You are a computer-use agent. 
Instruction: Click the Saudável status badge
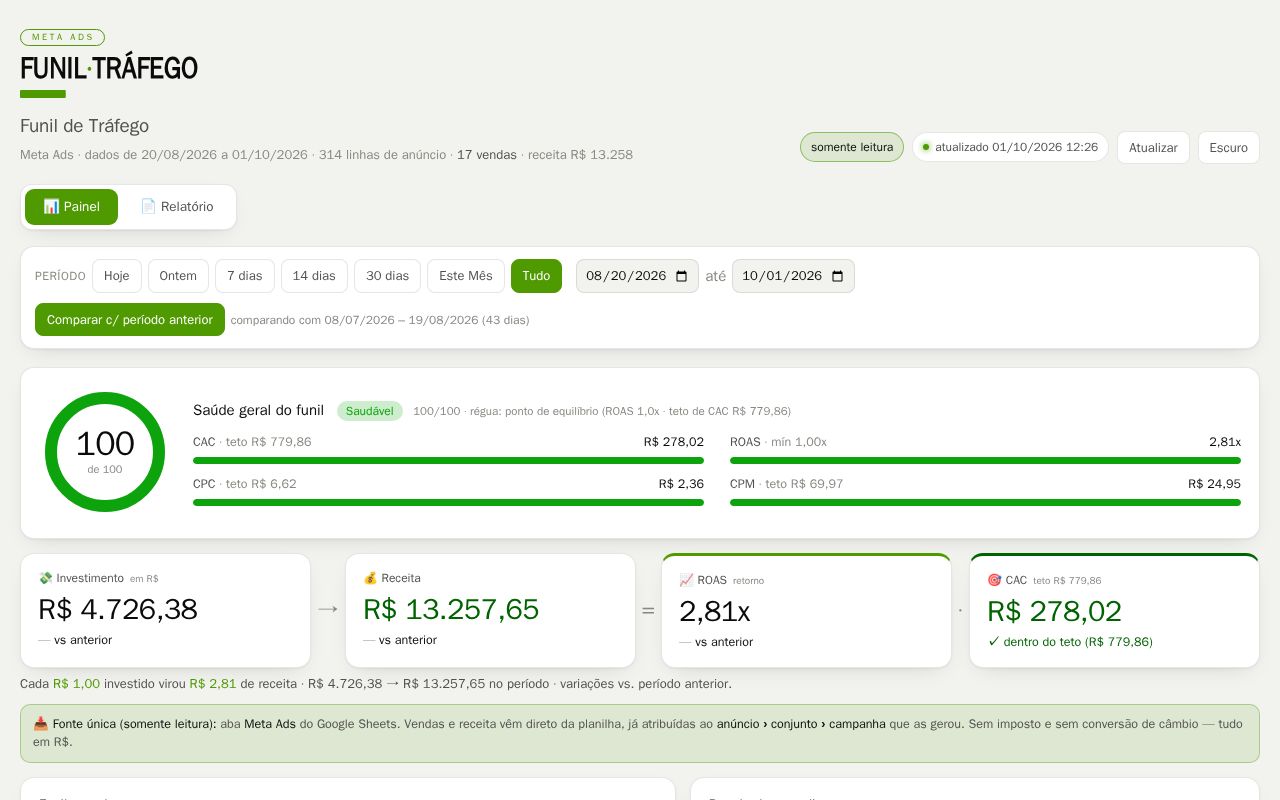point(370,411)
